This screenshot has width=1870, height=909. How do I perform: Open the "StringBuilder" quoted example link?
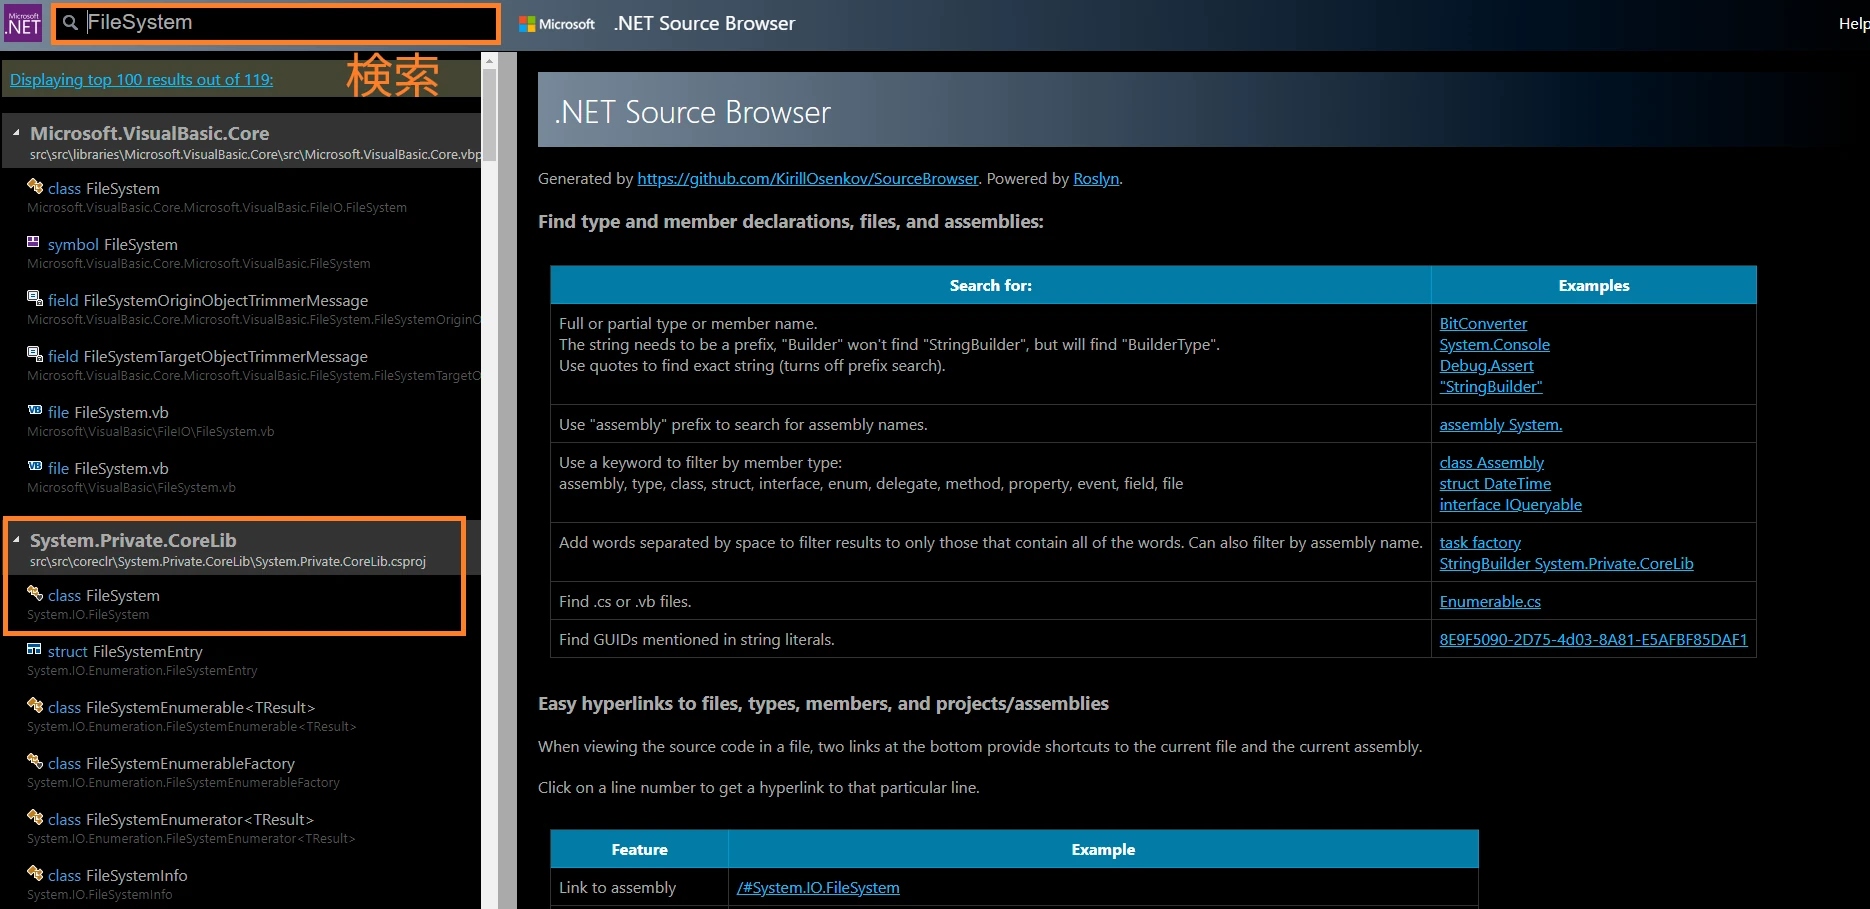click(x=1490, y=386)
